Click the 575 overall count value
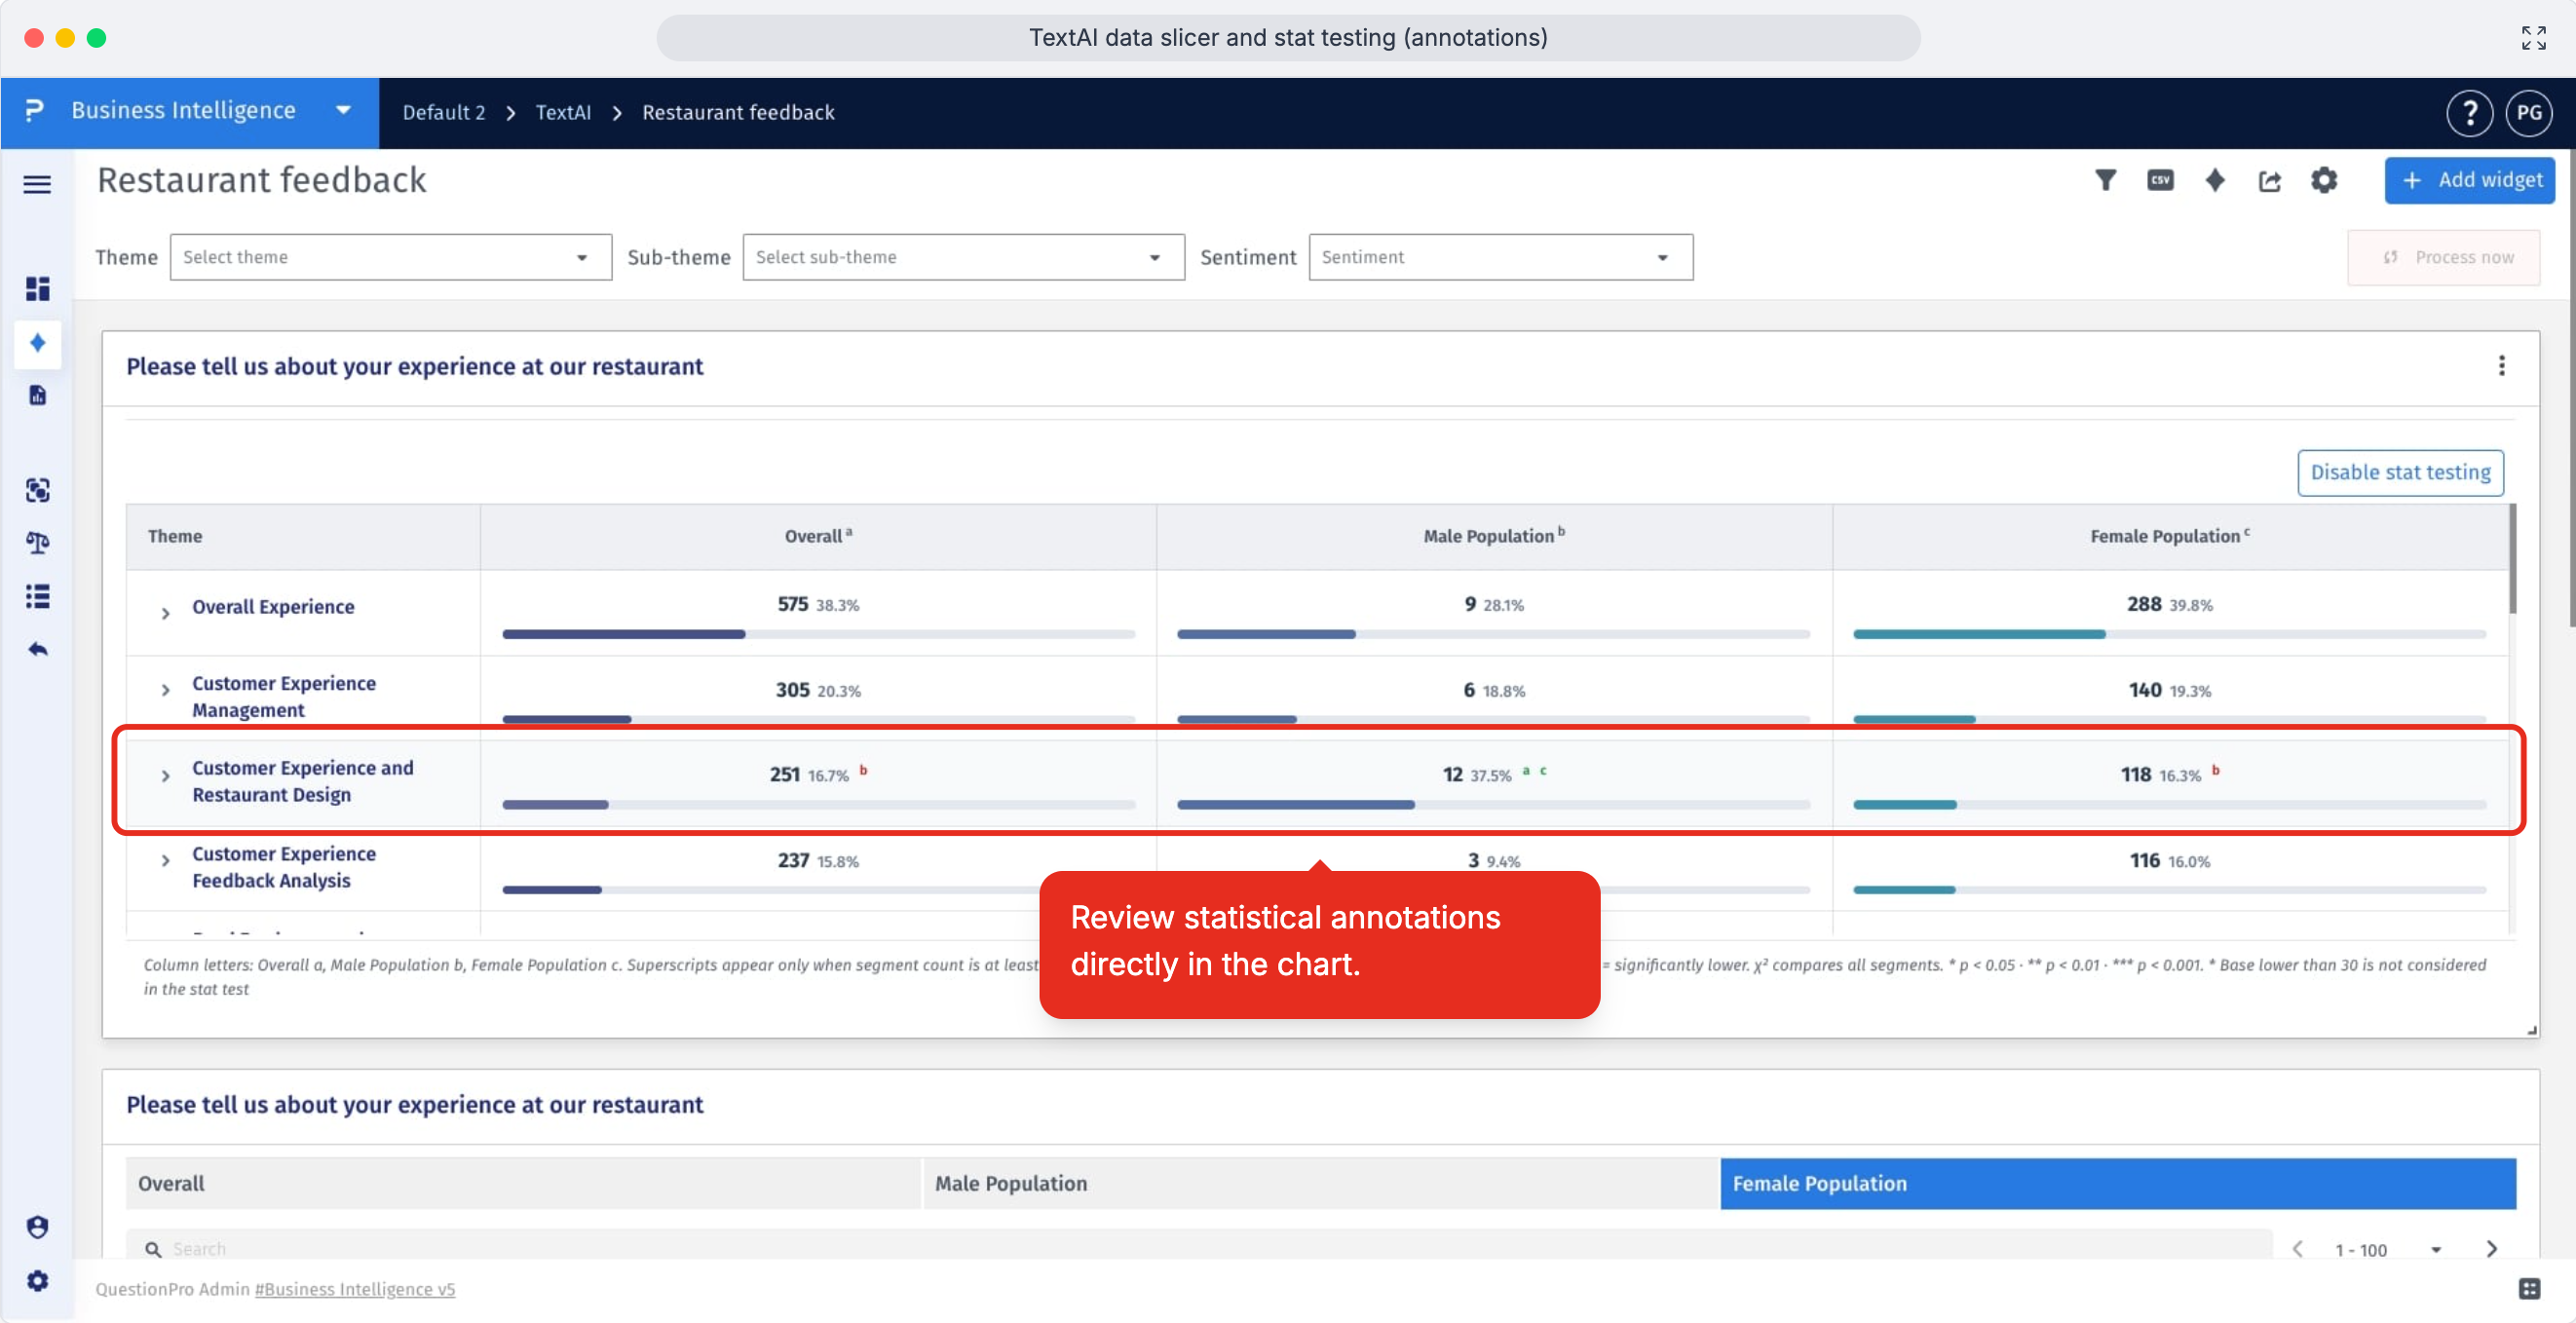This screenshot has height=1323, width=2576. 792,604
